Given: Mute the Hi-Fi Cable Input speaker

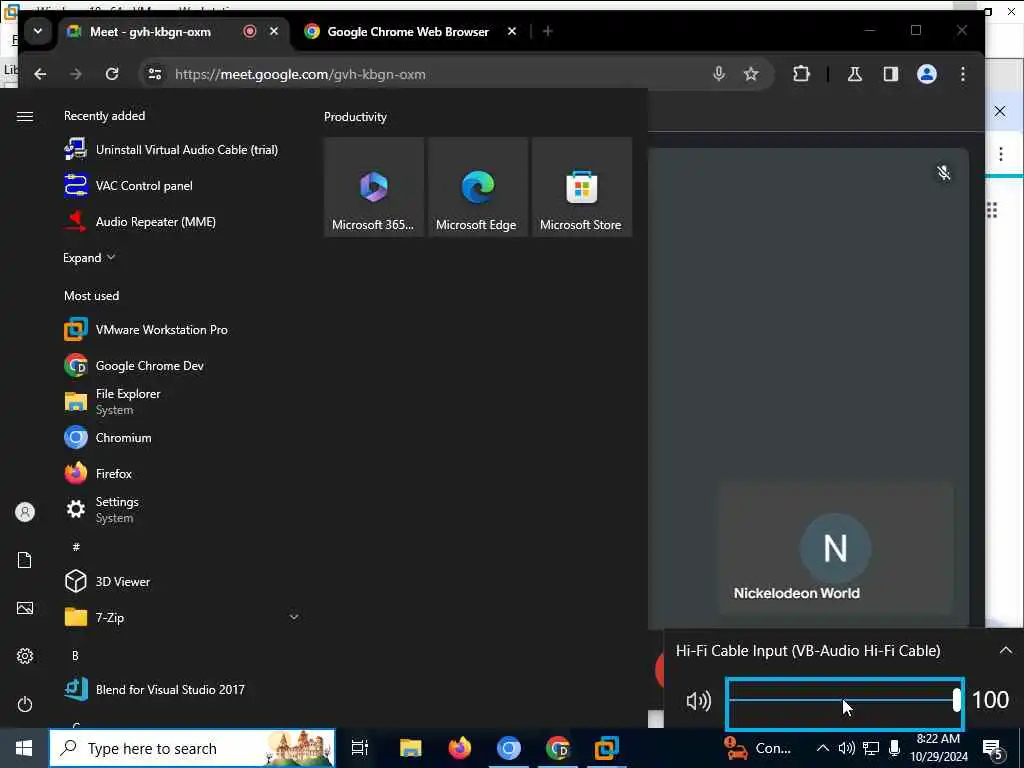Looking at the screenshot, I should [x=698, y=701].
